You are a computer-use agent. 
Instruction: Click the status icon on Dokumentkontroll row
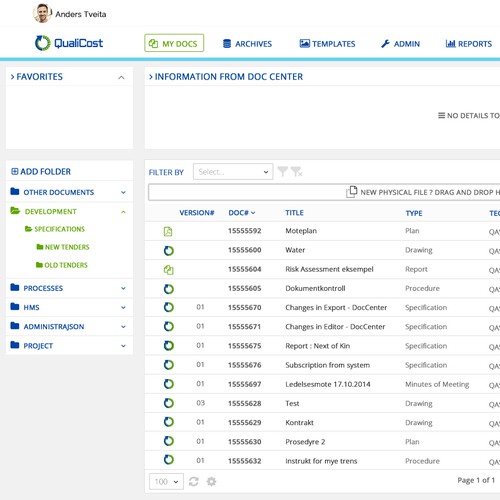[x=169, y=289]
